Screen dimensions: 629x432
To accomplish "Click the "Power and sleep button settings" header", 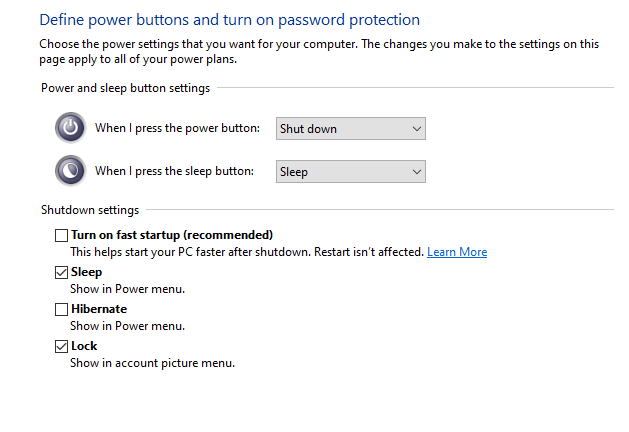I will (x=125, y=88).
